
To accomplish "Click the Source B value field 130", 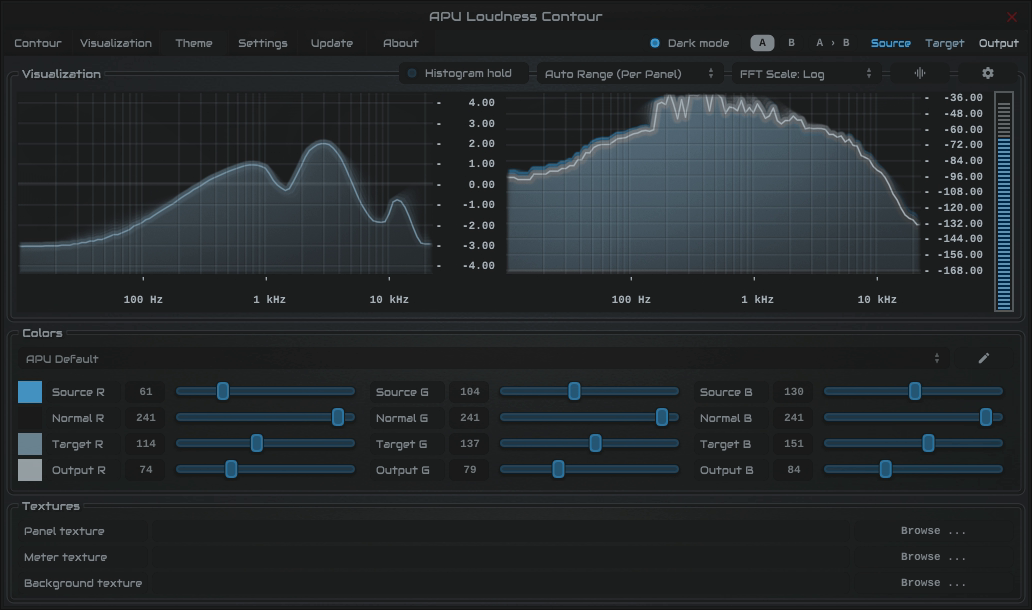I will [x=793, y=392].
